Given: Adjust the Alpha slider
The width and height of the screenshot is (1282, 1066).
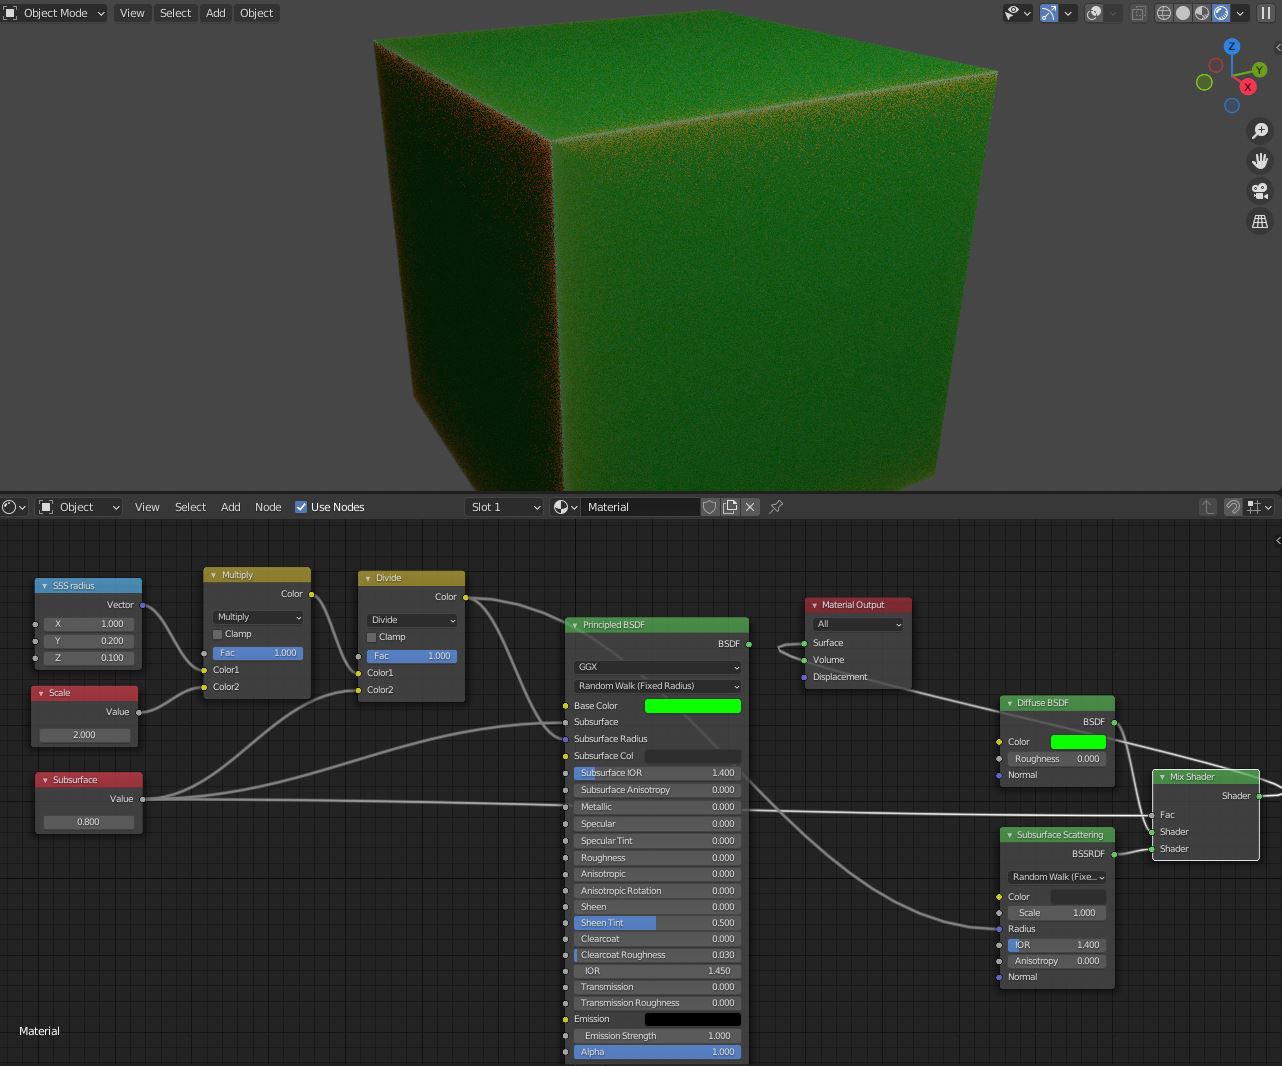Looking at the screenshot, I should [x=657, y=1052].
